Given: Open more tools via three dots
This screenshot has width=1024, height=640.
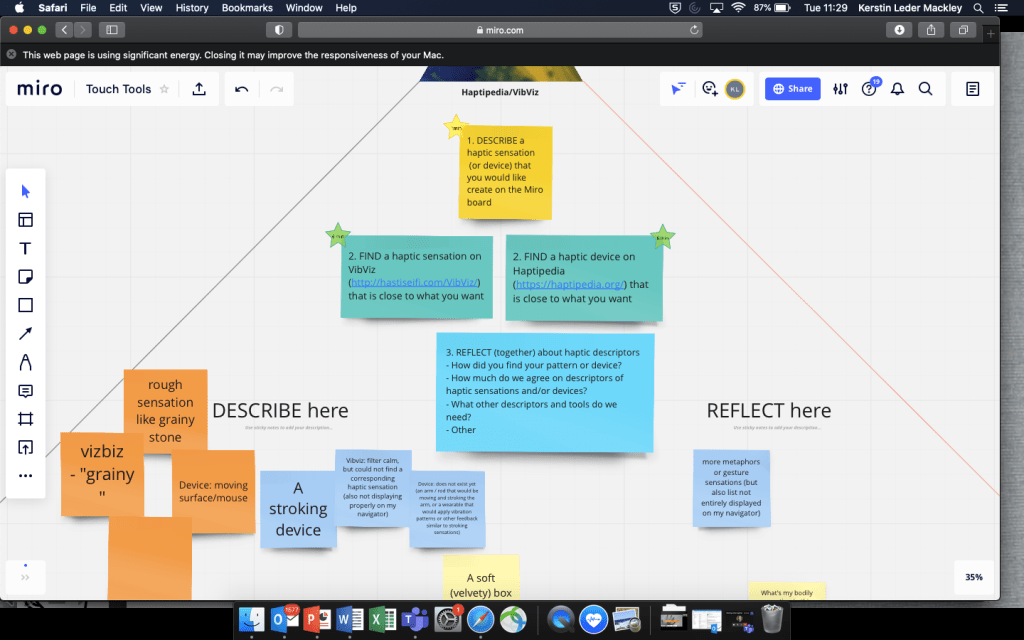Looking at the screenshot, I should [26, 476].
